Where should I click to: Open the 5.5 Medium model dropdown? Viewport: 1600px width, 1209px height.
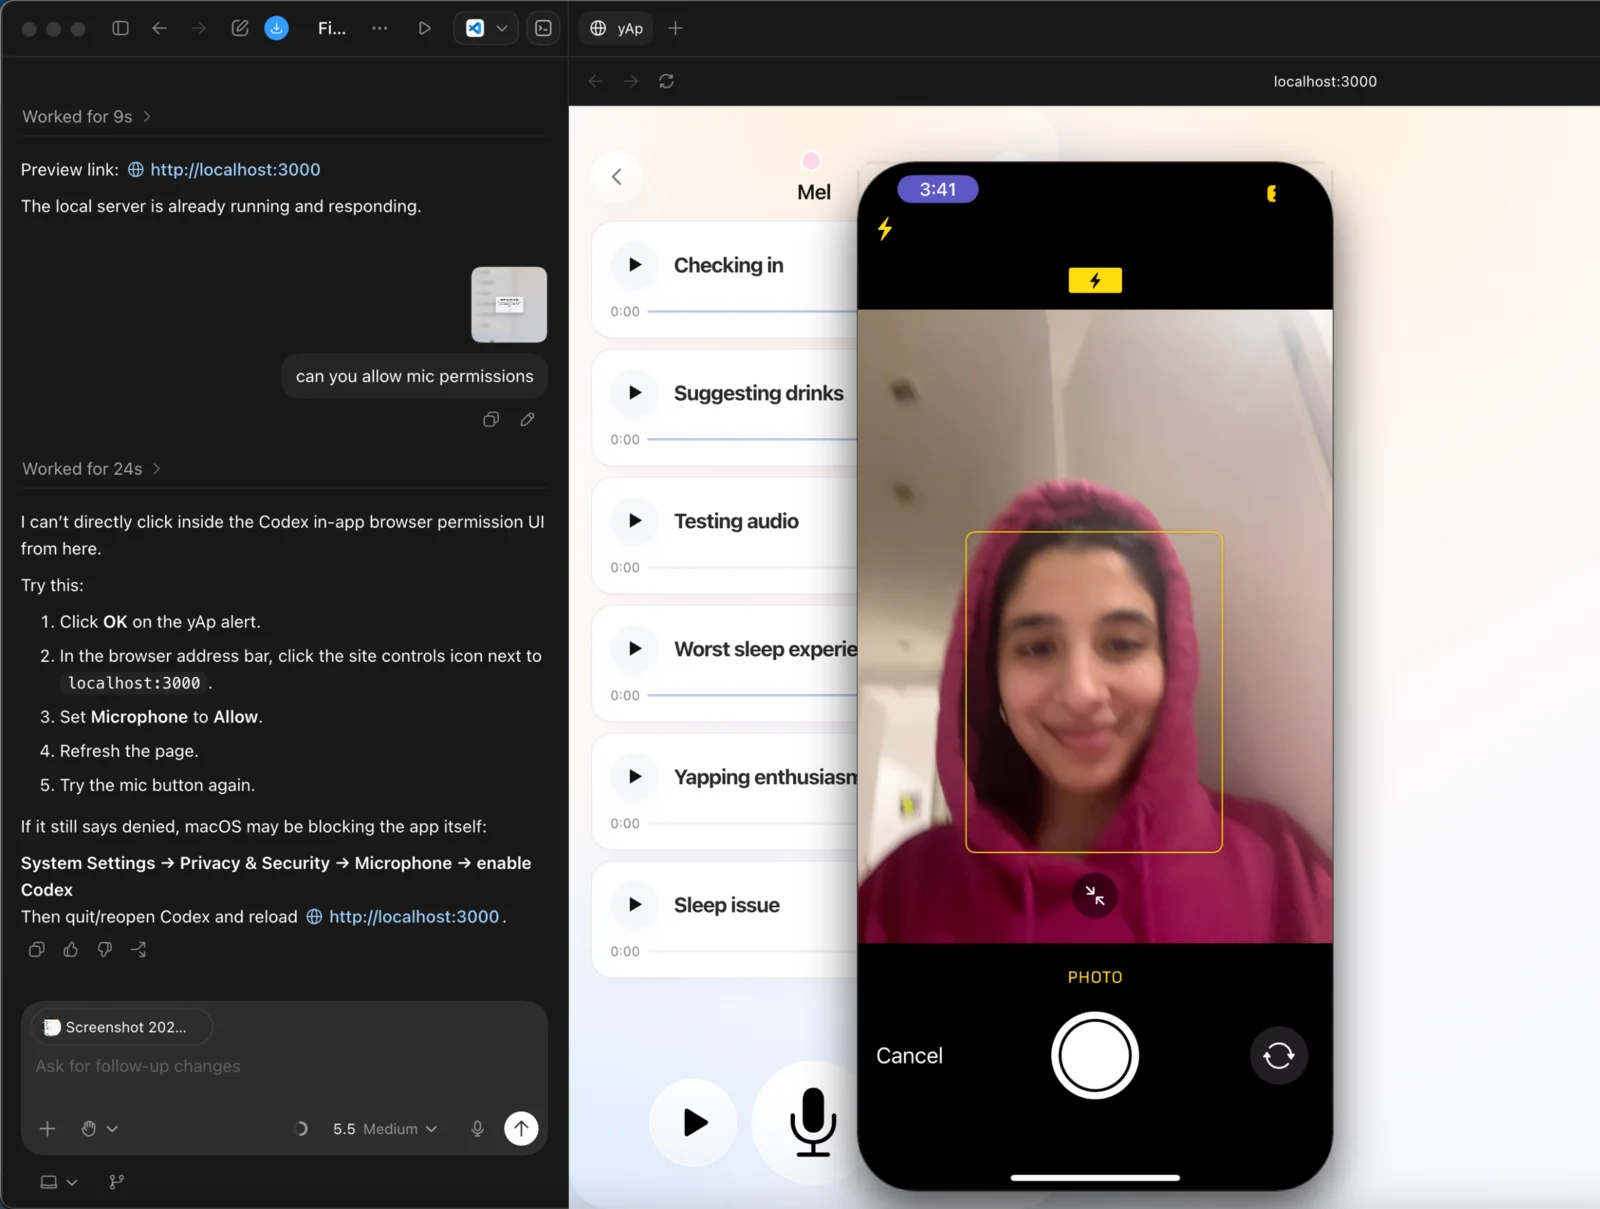click(385, 1128)
